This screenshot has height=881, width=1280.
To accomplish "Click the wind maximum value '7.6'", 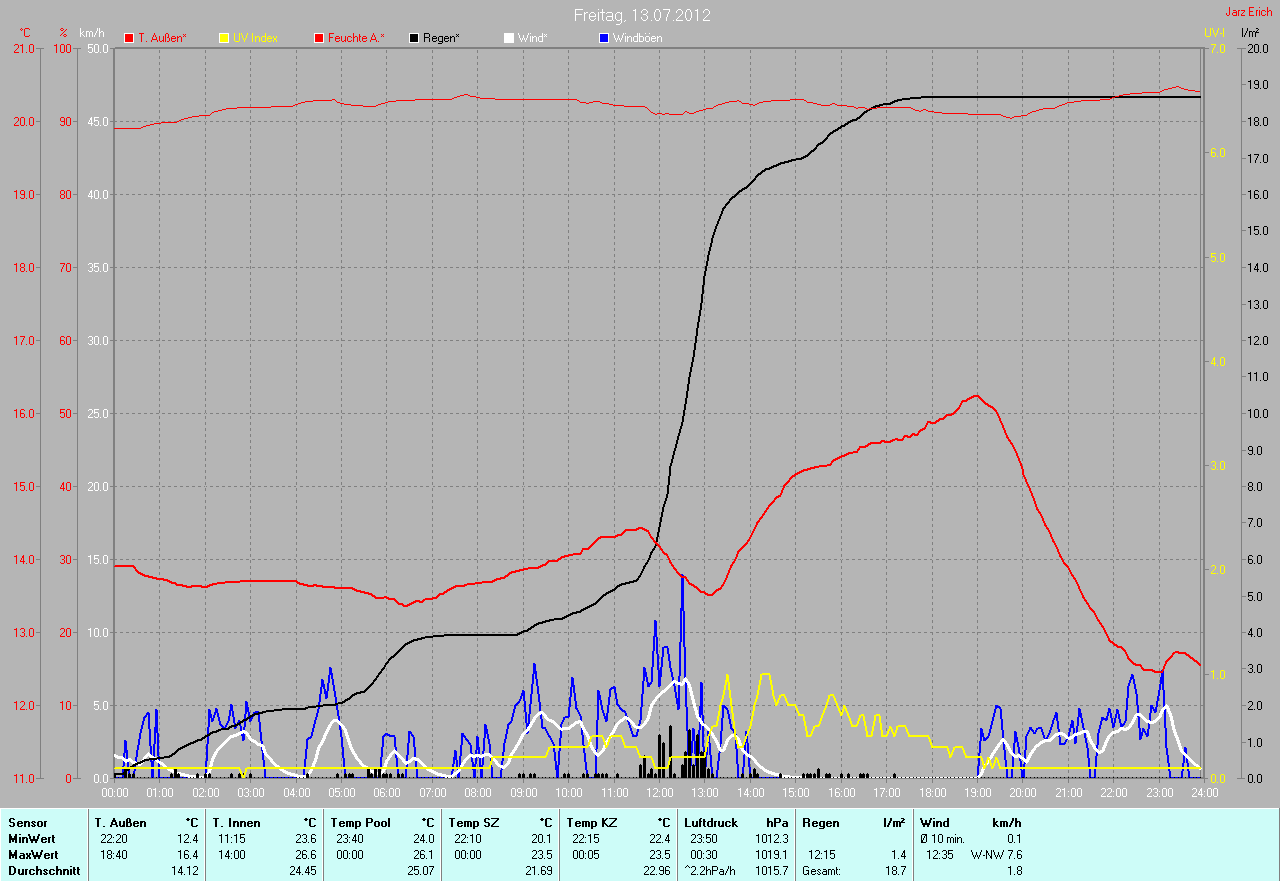I will 1014,855.
